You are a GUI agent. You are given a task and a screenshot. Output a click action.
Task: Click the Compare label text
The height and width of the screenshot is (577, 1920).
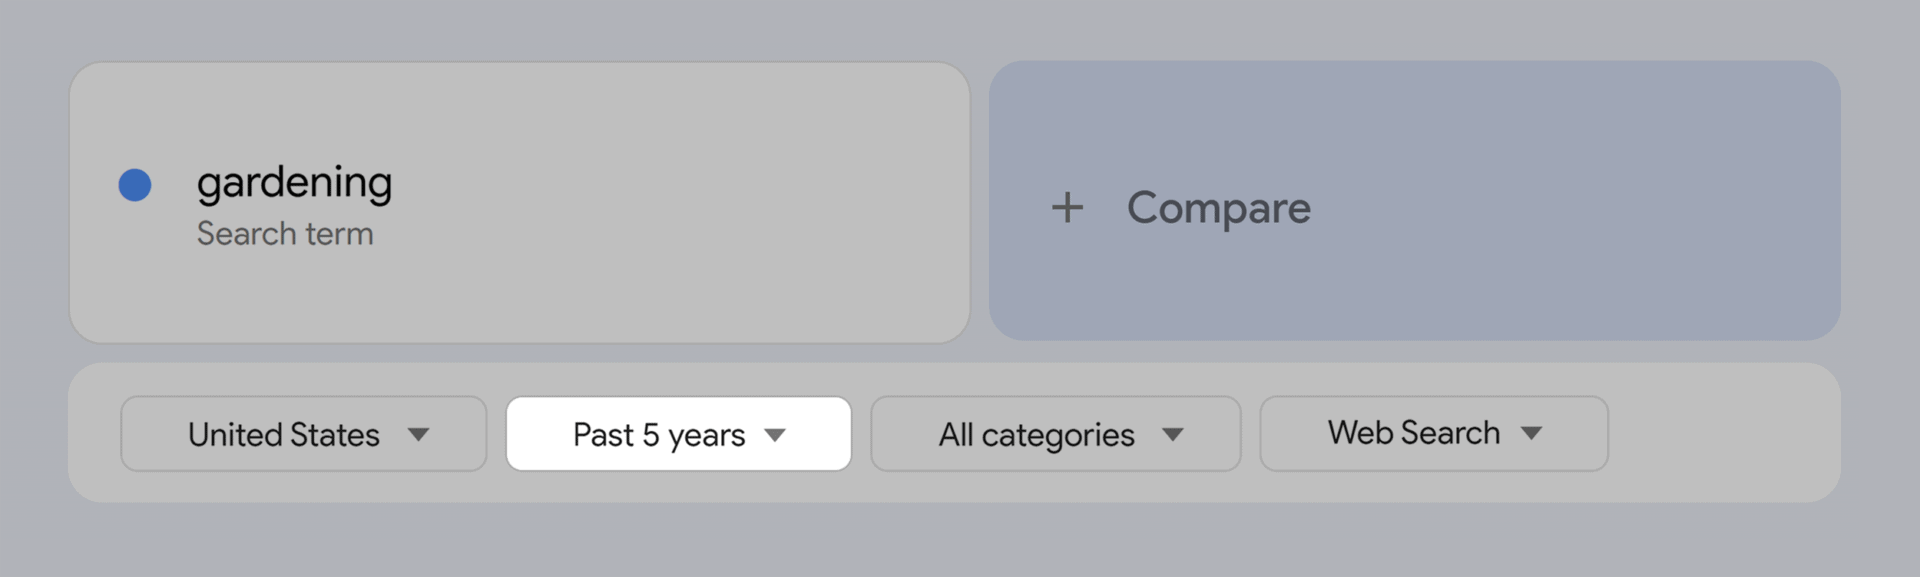(x=1218, y=208)
